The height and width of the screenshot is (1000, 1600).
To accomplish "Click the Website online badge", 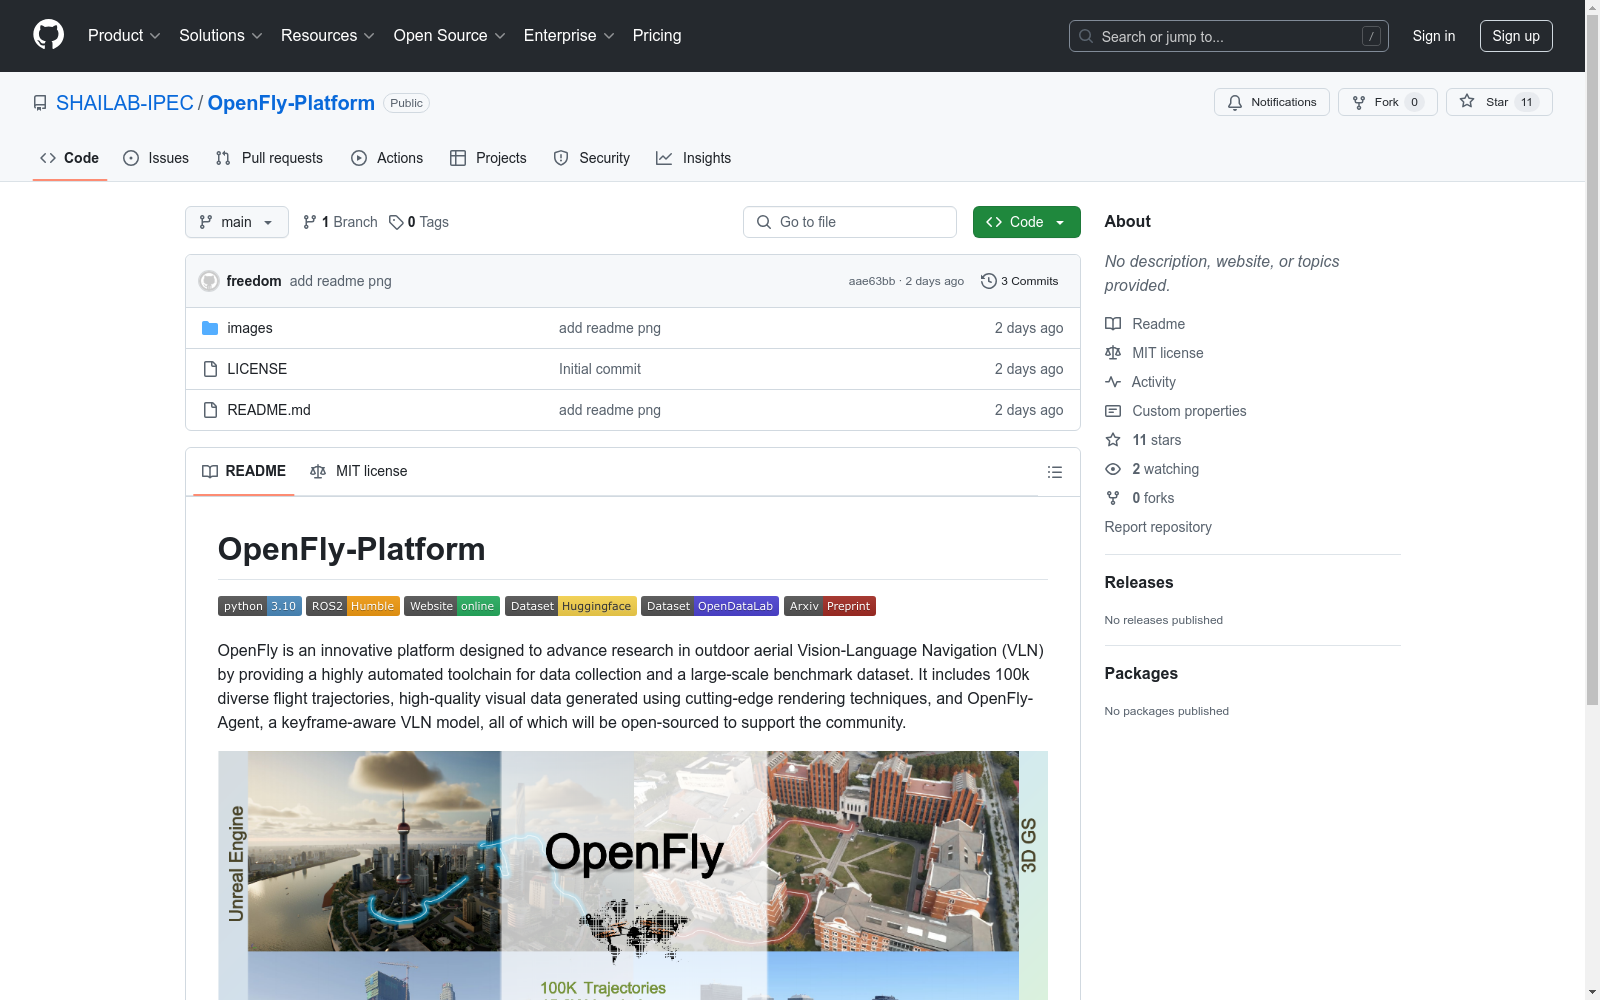I will pos(452,606).
